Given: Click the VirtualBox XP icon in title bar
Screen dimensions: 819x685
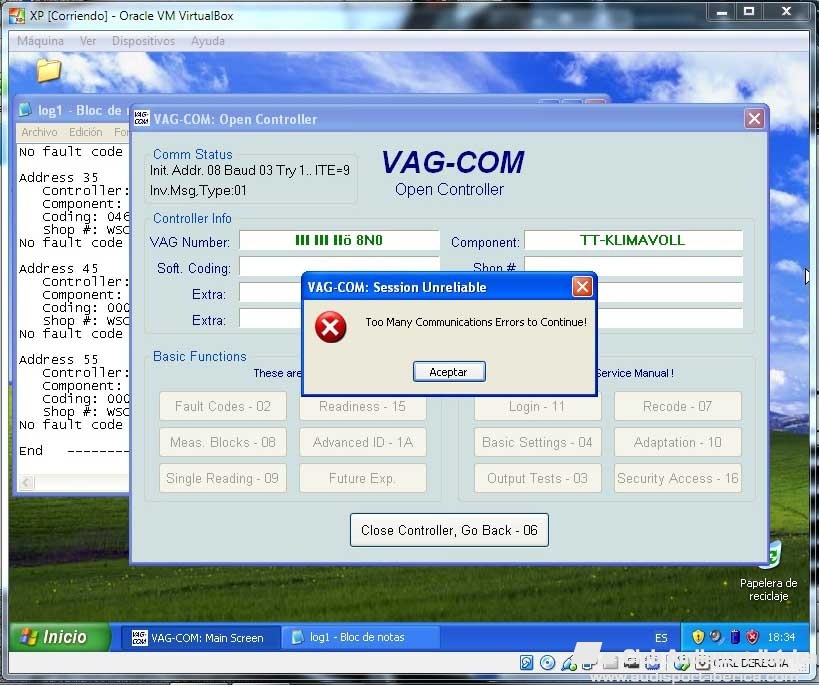Looking at the screenshot, I should (17, 16).
